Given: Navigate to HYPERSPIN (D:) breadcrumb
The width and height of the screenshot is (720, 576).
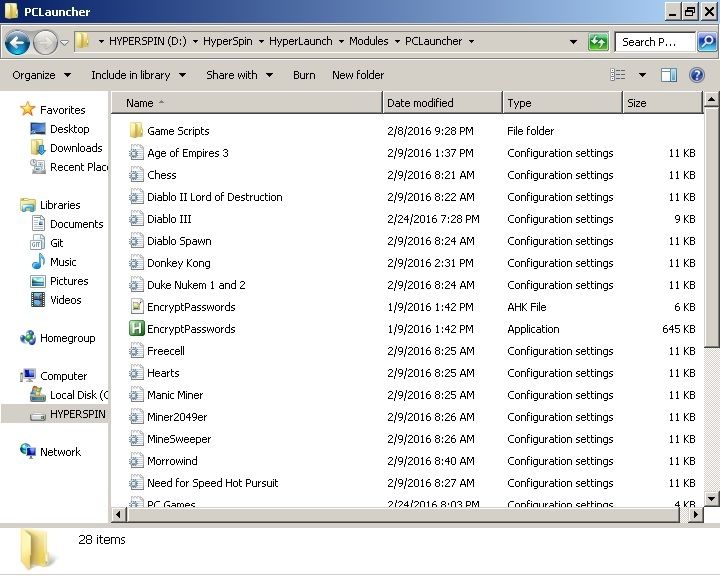Looking at the screenshot, I should [148, 41].
